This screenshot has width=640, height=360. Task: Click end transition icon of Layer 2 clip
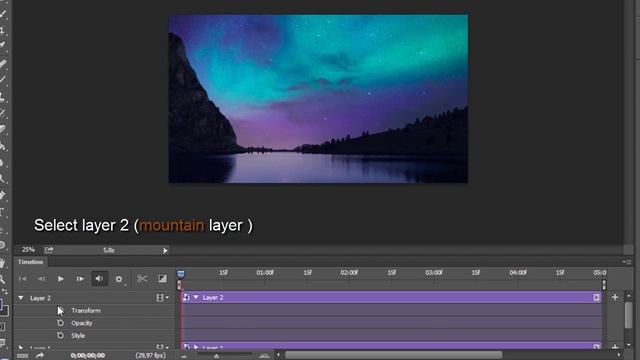pyautogui.click(x=596, y=298)
